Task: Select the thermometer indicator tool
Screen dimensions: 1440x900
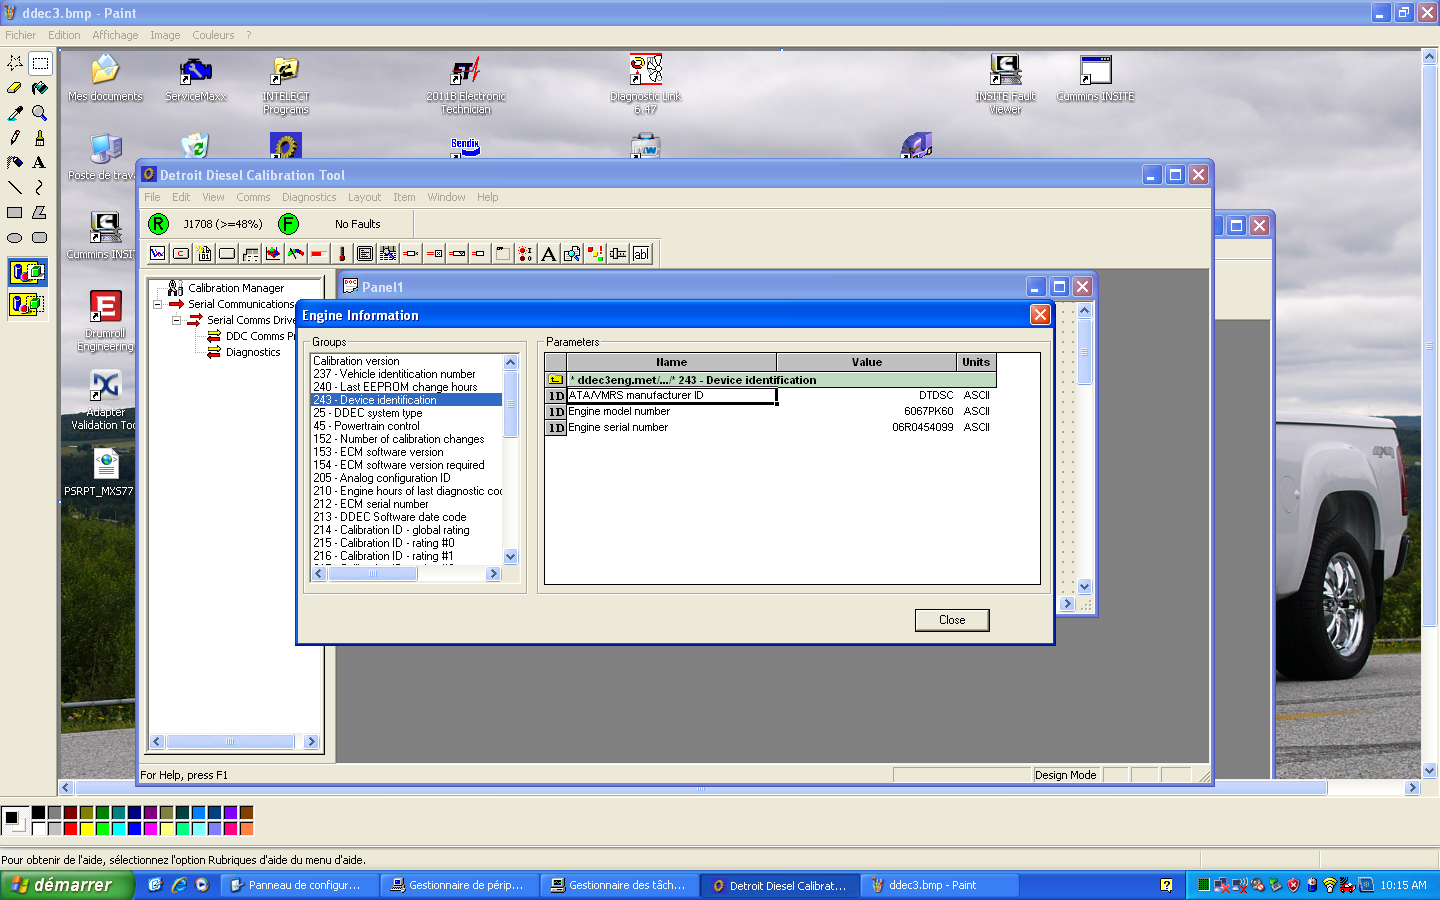Action: point(341,253)
